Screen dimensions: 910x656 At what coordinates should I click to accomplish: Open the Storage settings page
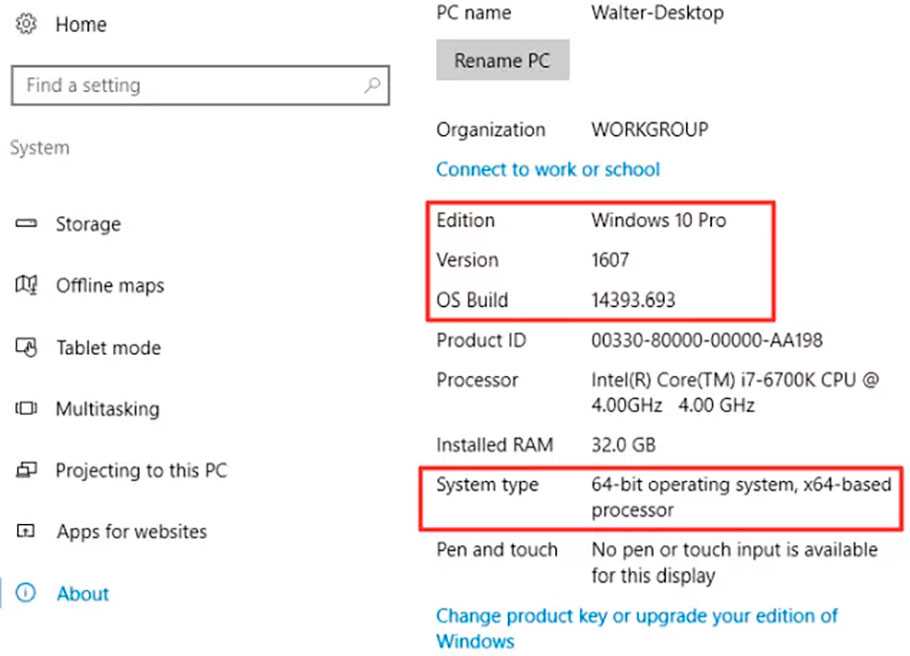point(88,224)
